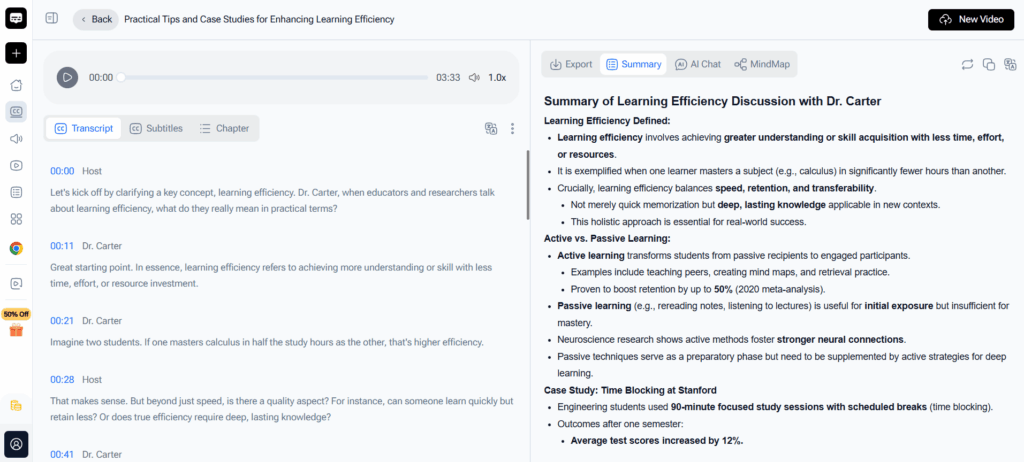Screen dimensions: 1024x462
Task: Open the Chapter tab
Action: point(224,128)
